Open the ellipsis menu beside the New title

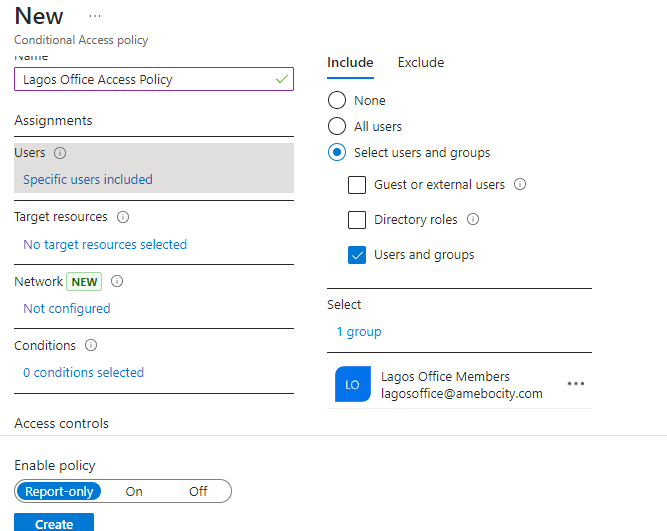pos(95,17)
